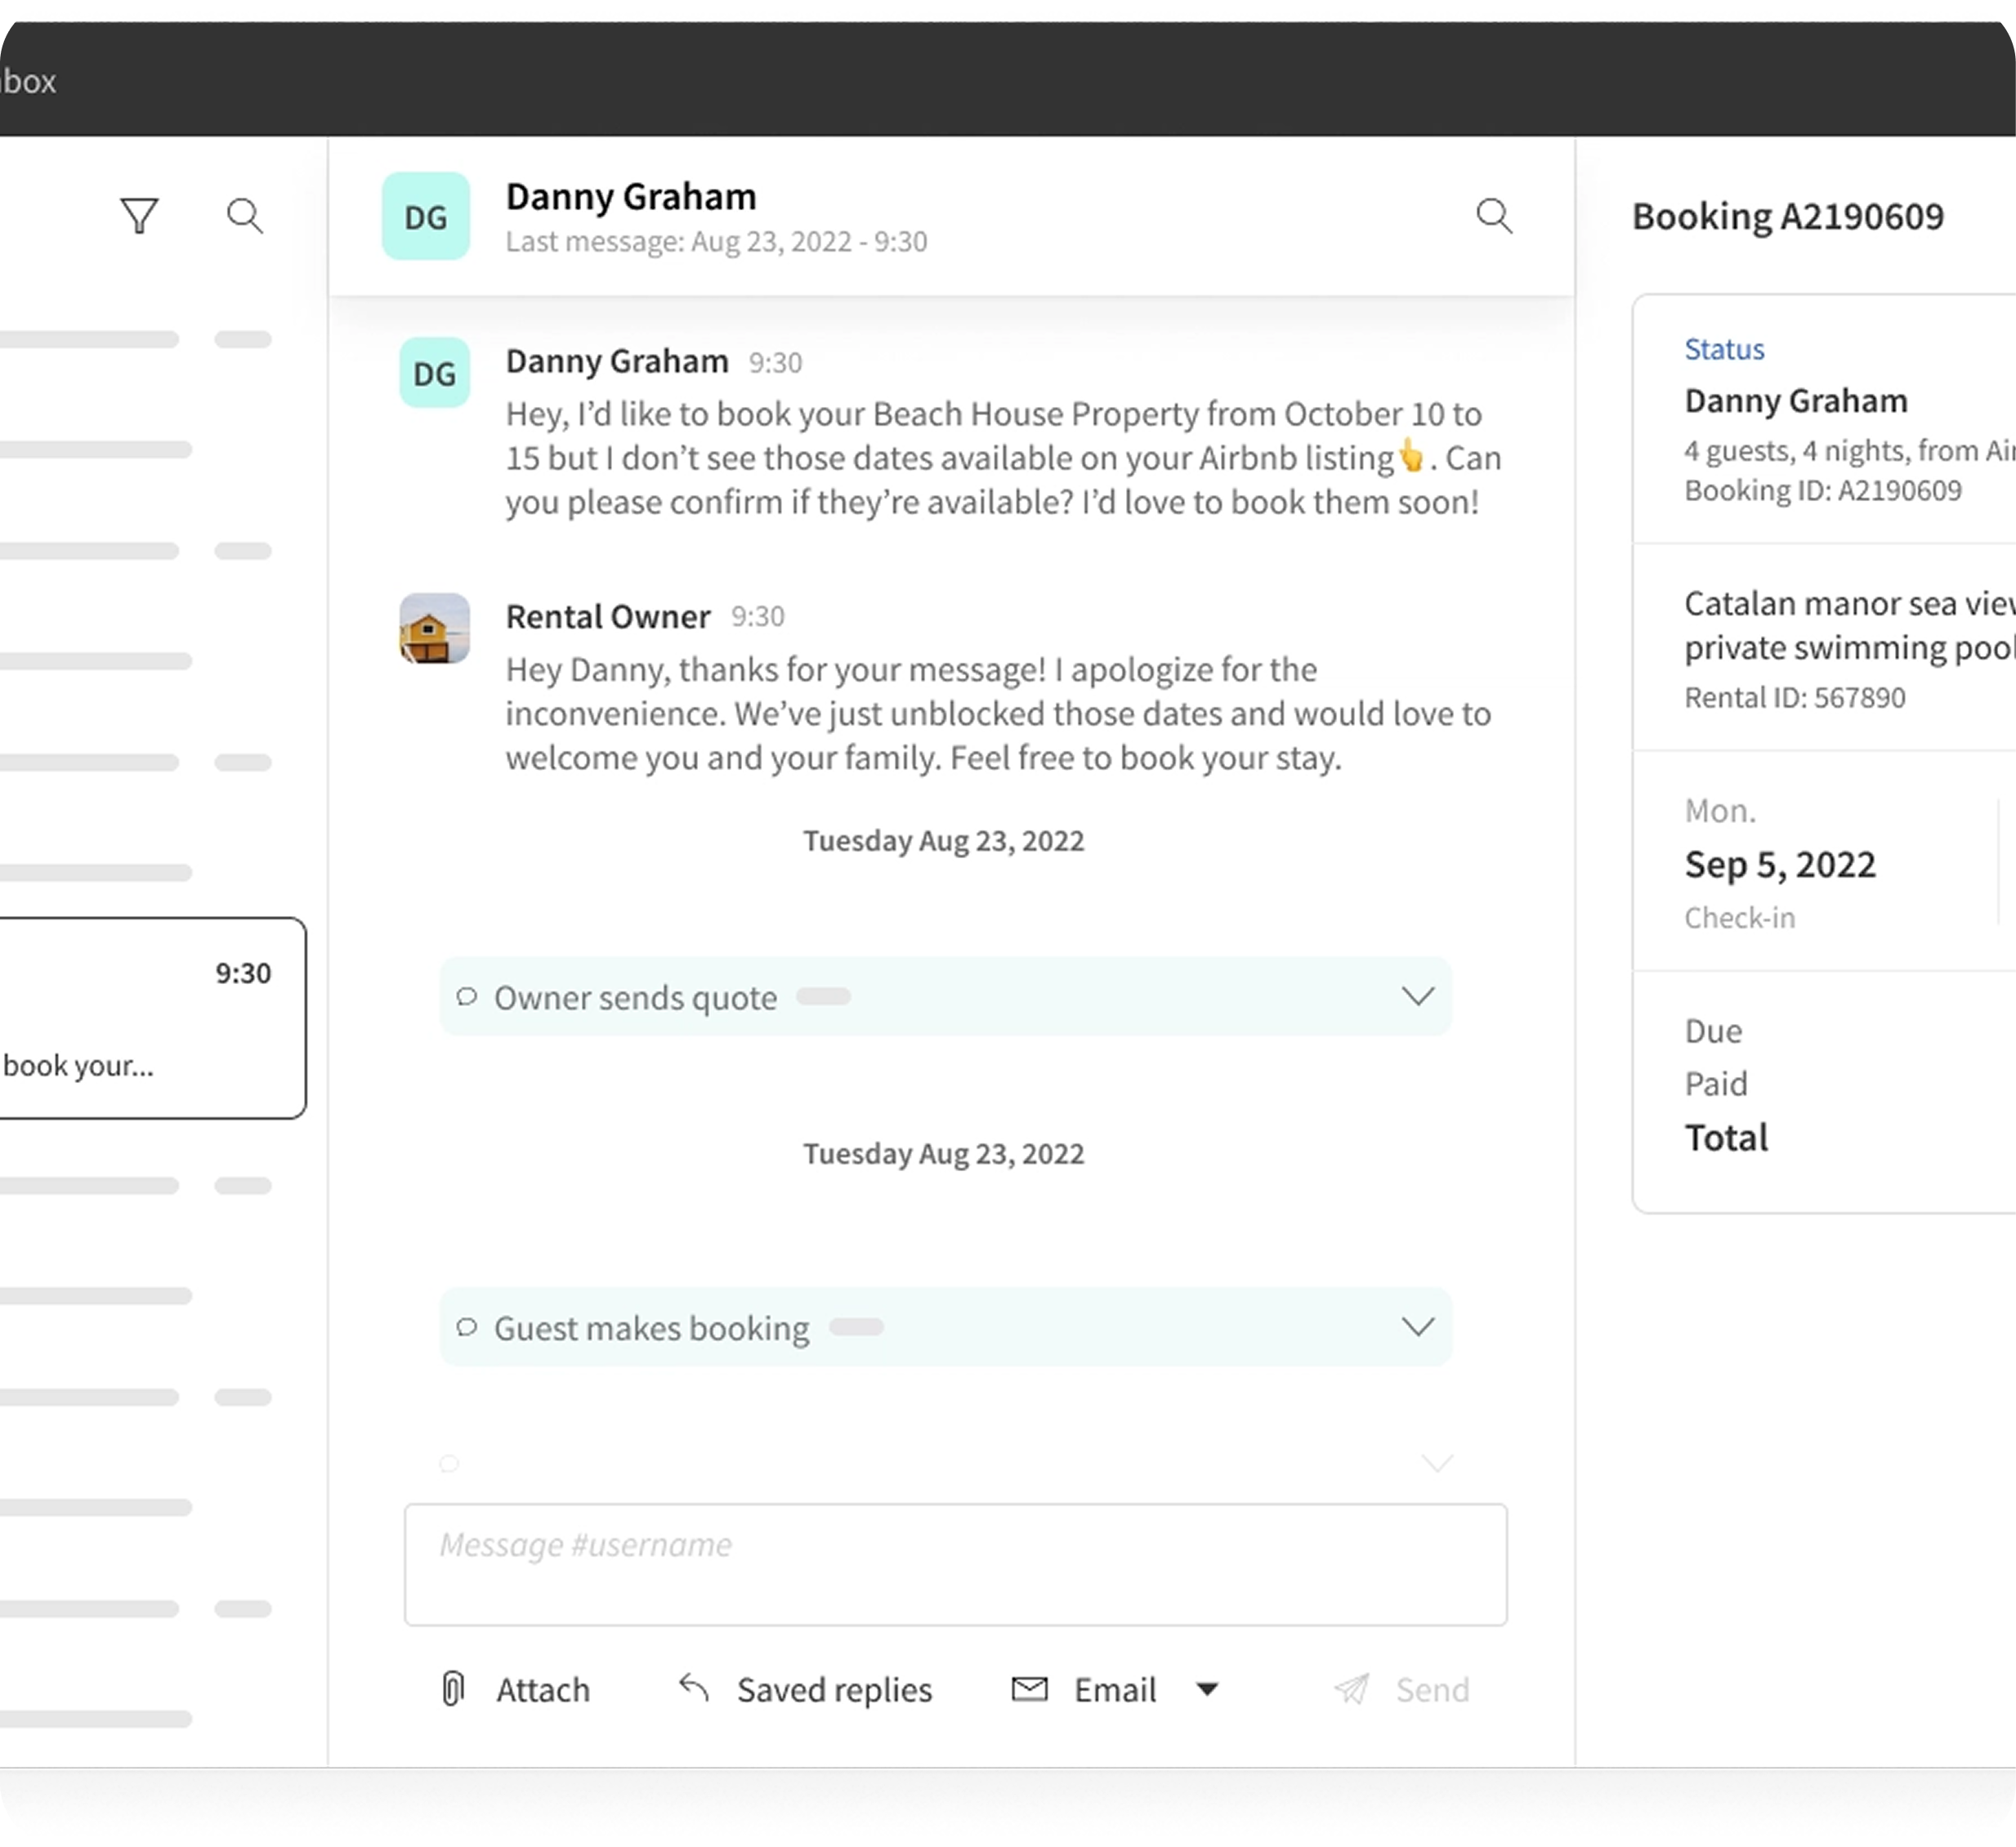Expand the Owner sends quote row

(1417, 996)
